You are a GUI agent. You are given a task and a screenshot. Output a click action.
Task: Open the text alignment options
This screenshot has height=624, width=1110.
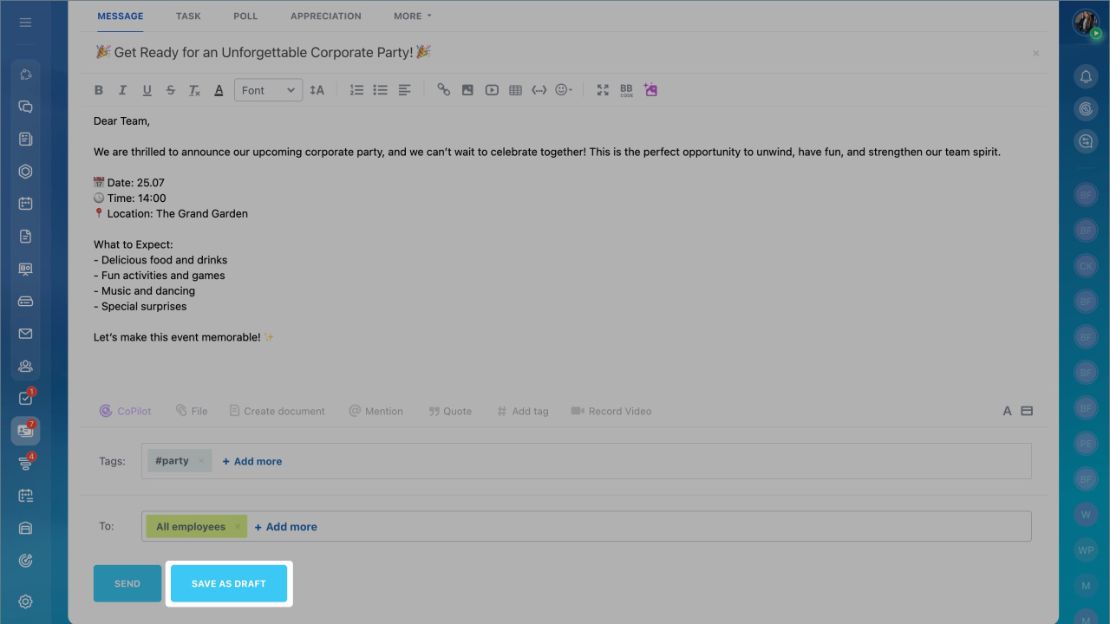404,90
